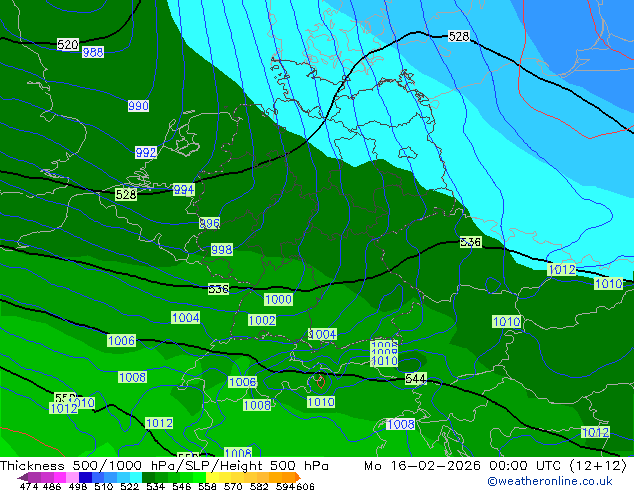Click the 486 legend scale value

(52, 486)
